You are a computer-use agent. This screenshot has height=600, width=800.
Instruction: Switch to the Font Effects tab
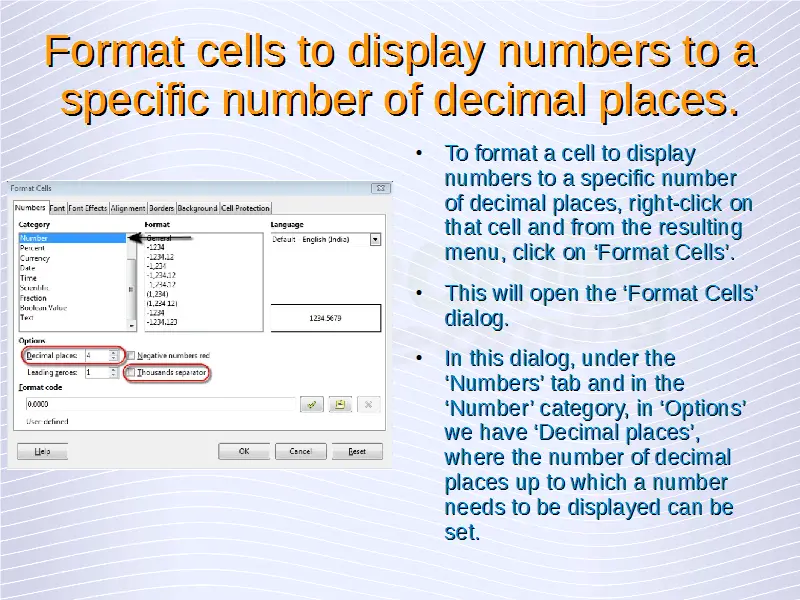pos(89,208)
